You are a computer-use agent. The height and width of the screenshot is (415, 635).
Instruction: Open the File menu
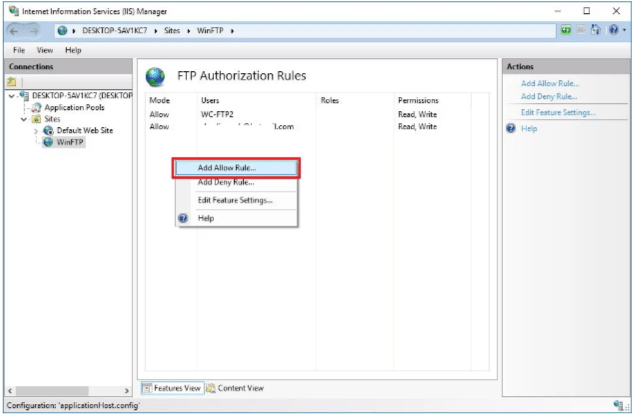click(19, 50)
